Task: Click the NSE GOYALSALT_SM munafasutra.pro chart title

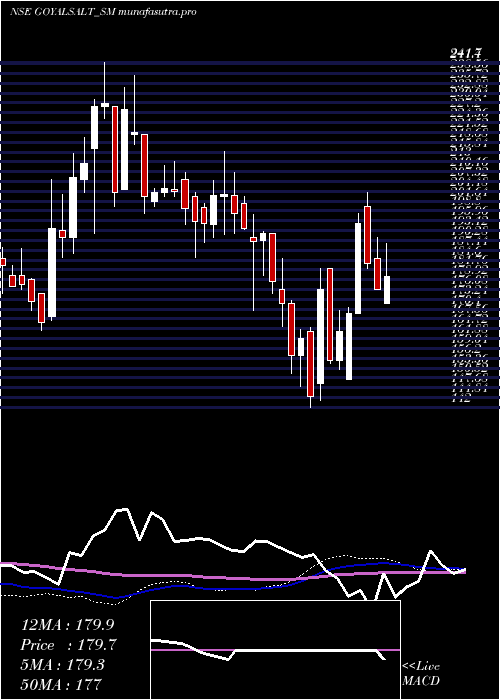Action: 103,12
